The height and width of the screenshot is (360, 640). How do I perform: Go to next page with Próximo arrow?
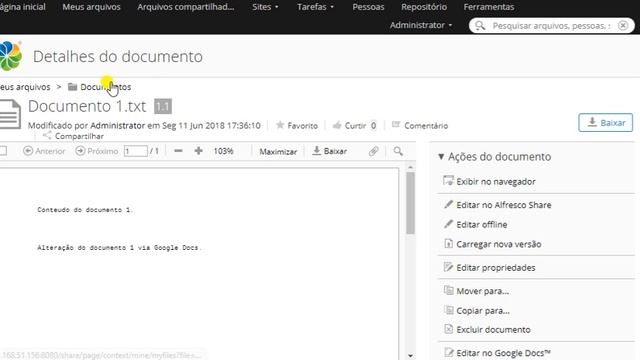click(x=80, y=151)
